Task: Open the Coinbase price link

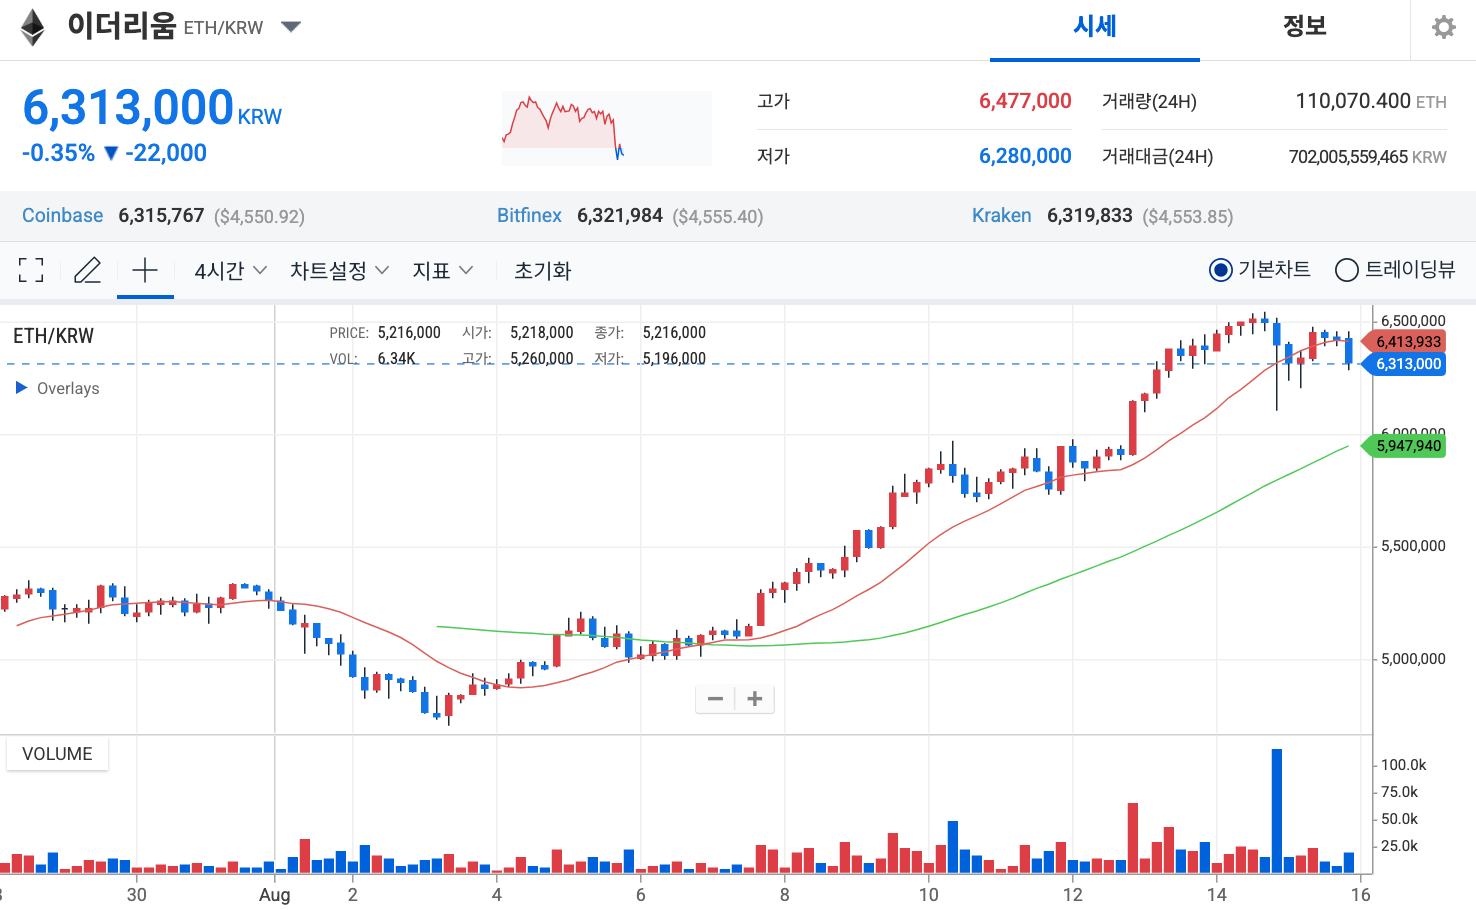Action: (x=62, y=215)
